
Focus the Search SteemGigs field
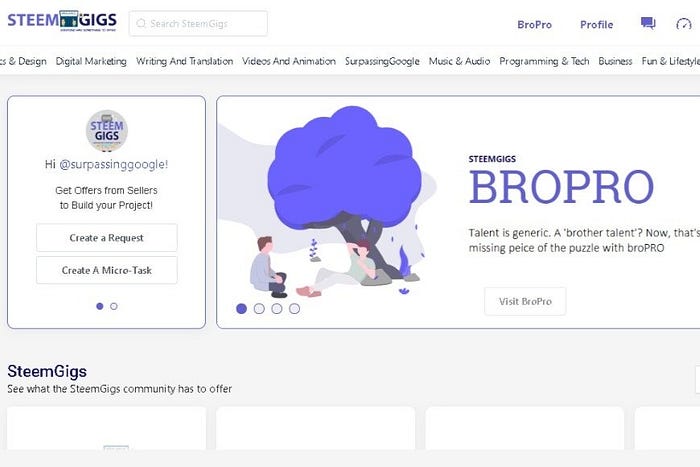(198, 23)
